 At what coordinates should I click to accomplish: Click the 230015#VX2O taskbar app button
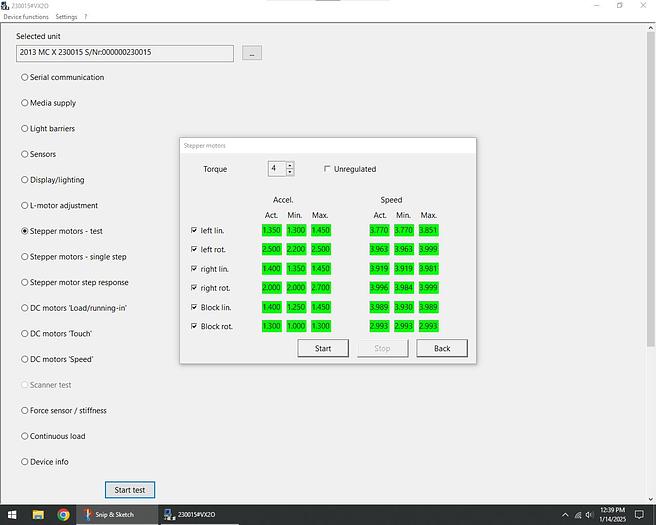pos(196,514)
